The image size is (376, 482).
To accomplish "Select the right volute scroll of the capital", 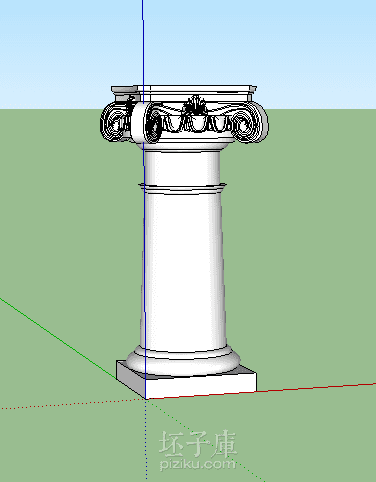I will (250, 122).
